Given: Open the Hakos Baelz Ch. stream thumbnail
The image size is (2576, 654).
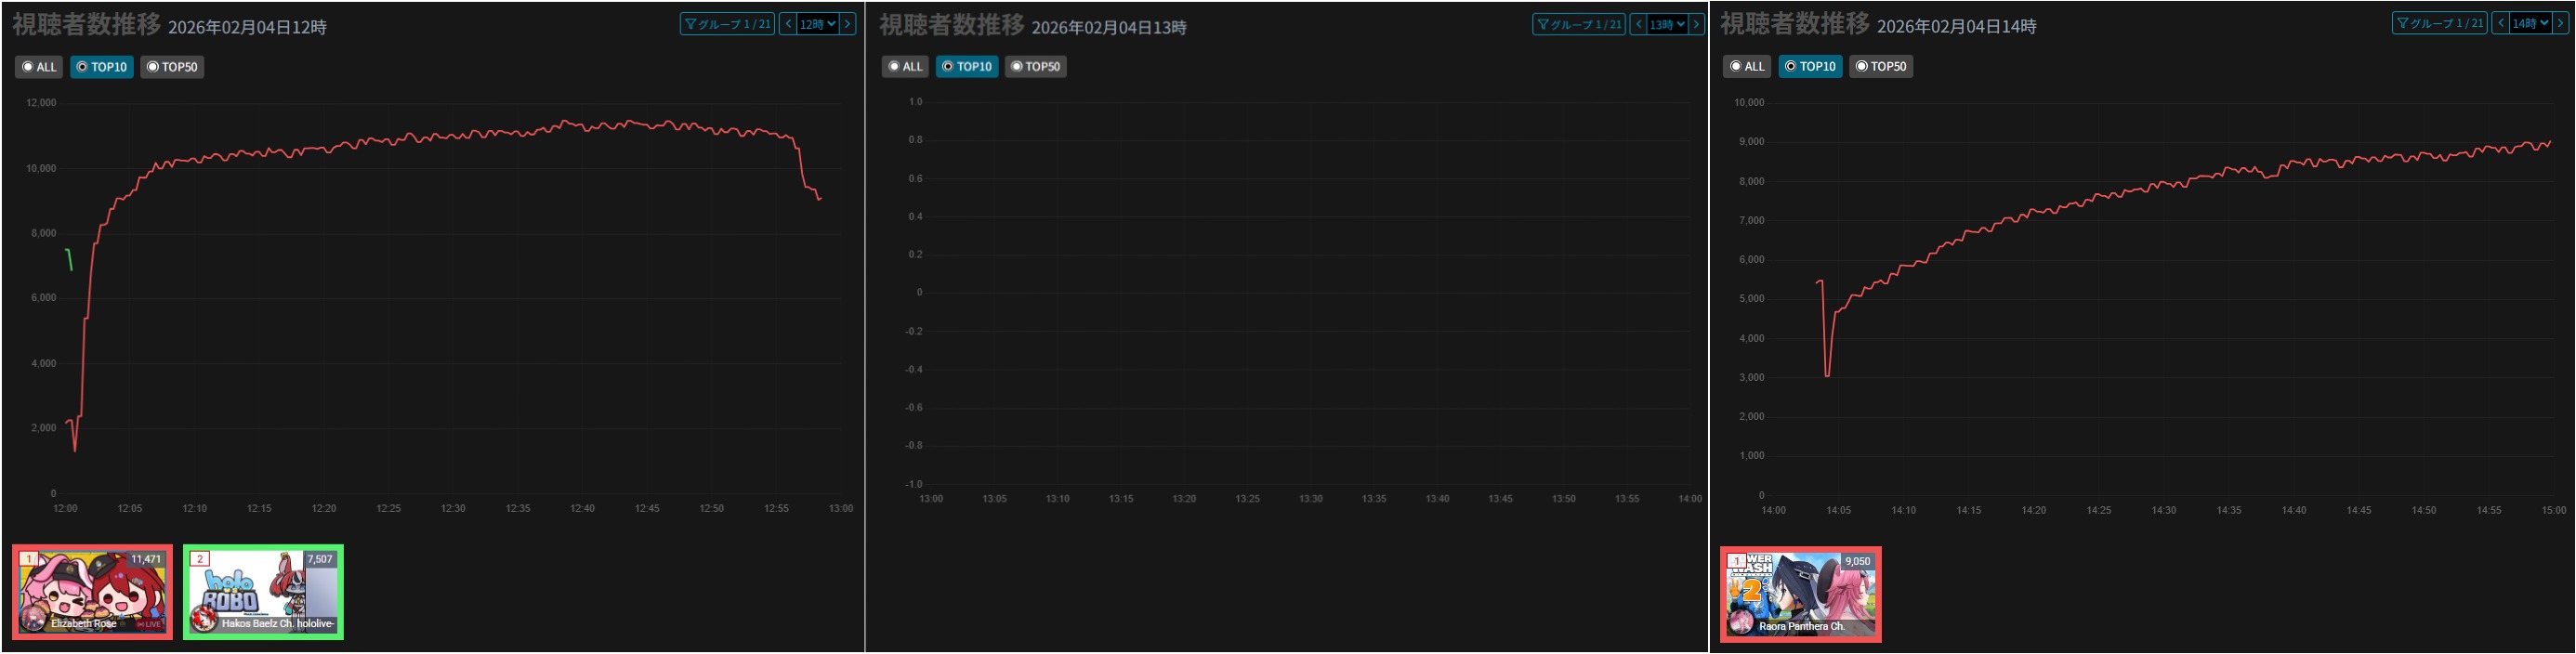Looking at the screenshot, I should [263, 592].
